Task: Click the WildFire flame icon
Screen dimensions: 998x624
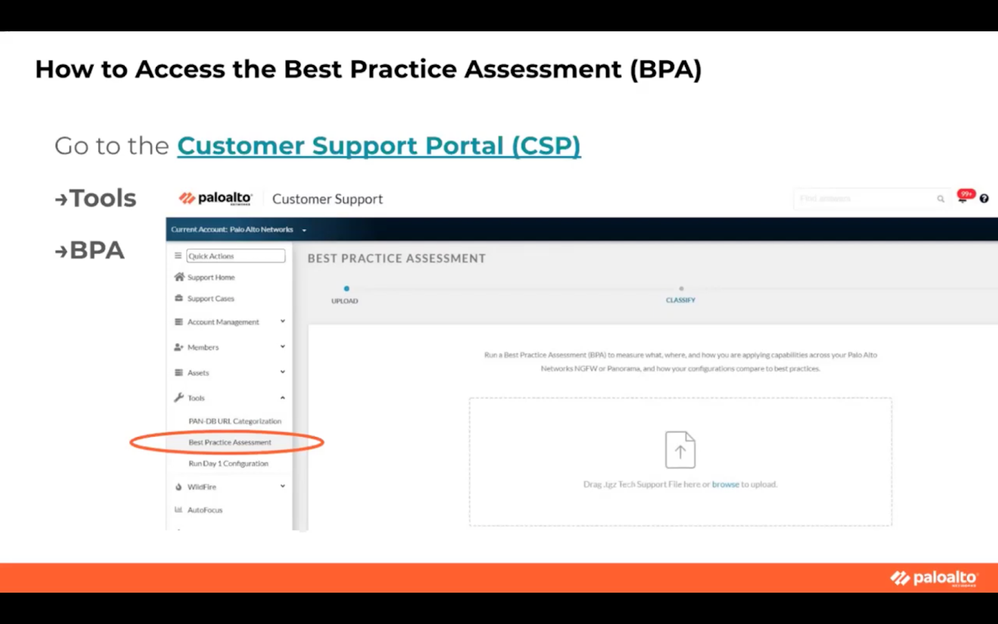Action: click(178, 486)
